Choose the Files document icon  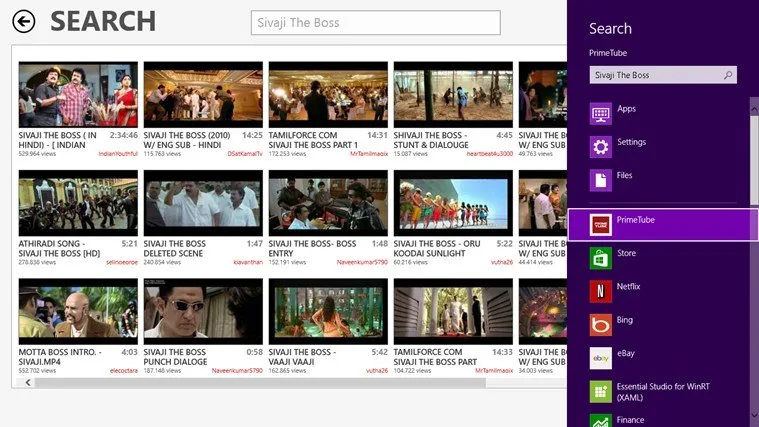click(x=601, y=180)
